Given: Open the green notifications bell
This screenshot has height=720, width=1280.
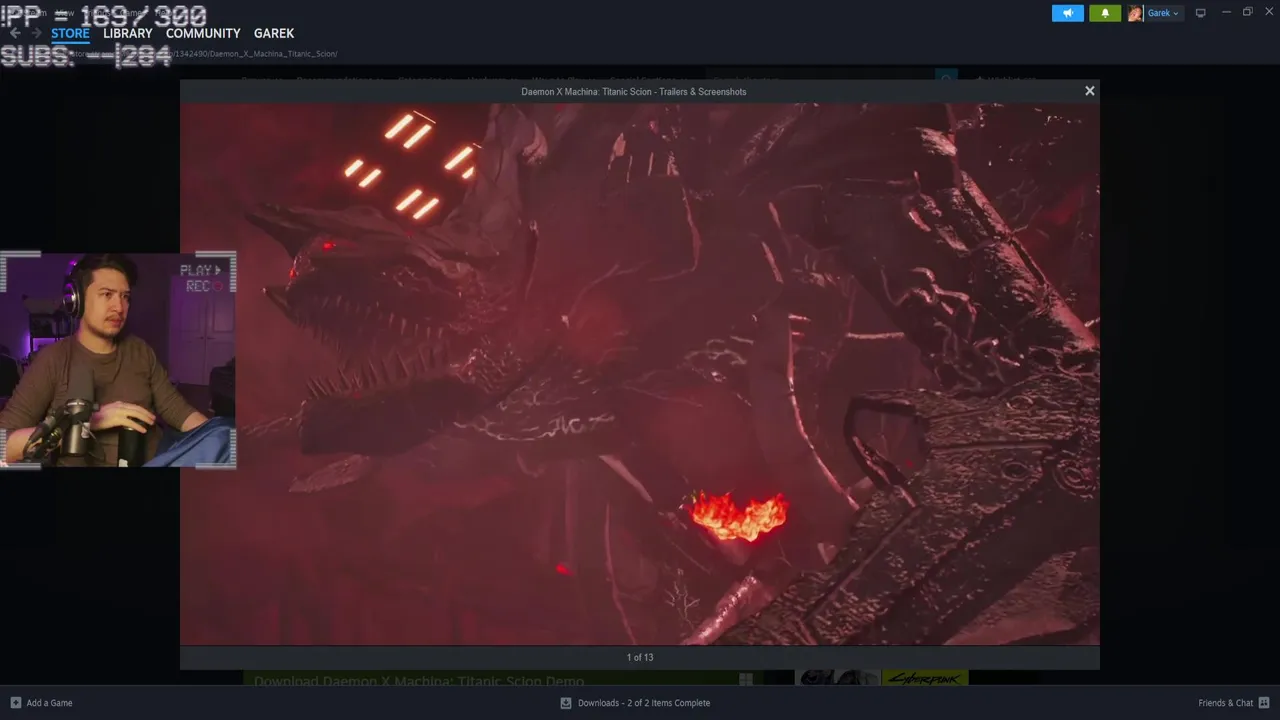Looking at the screenshot, I should (x=1105, y=13).
